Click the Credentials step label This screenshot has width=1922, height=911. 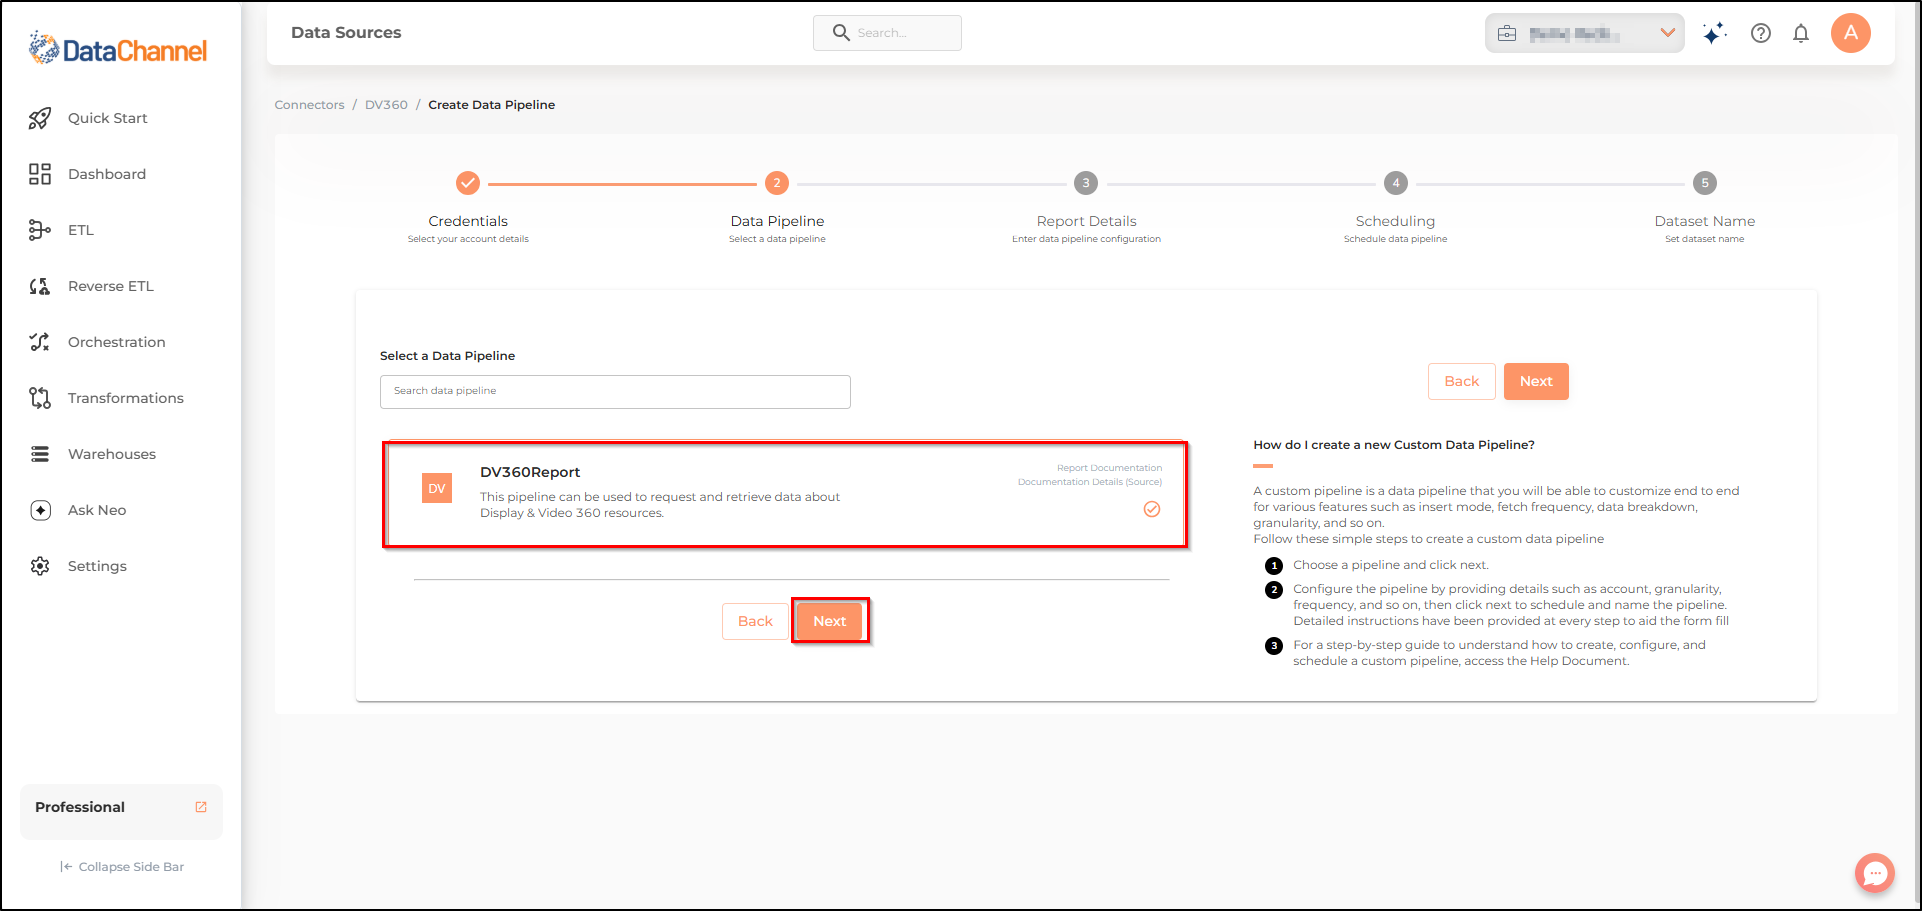(x=468, y=221)
